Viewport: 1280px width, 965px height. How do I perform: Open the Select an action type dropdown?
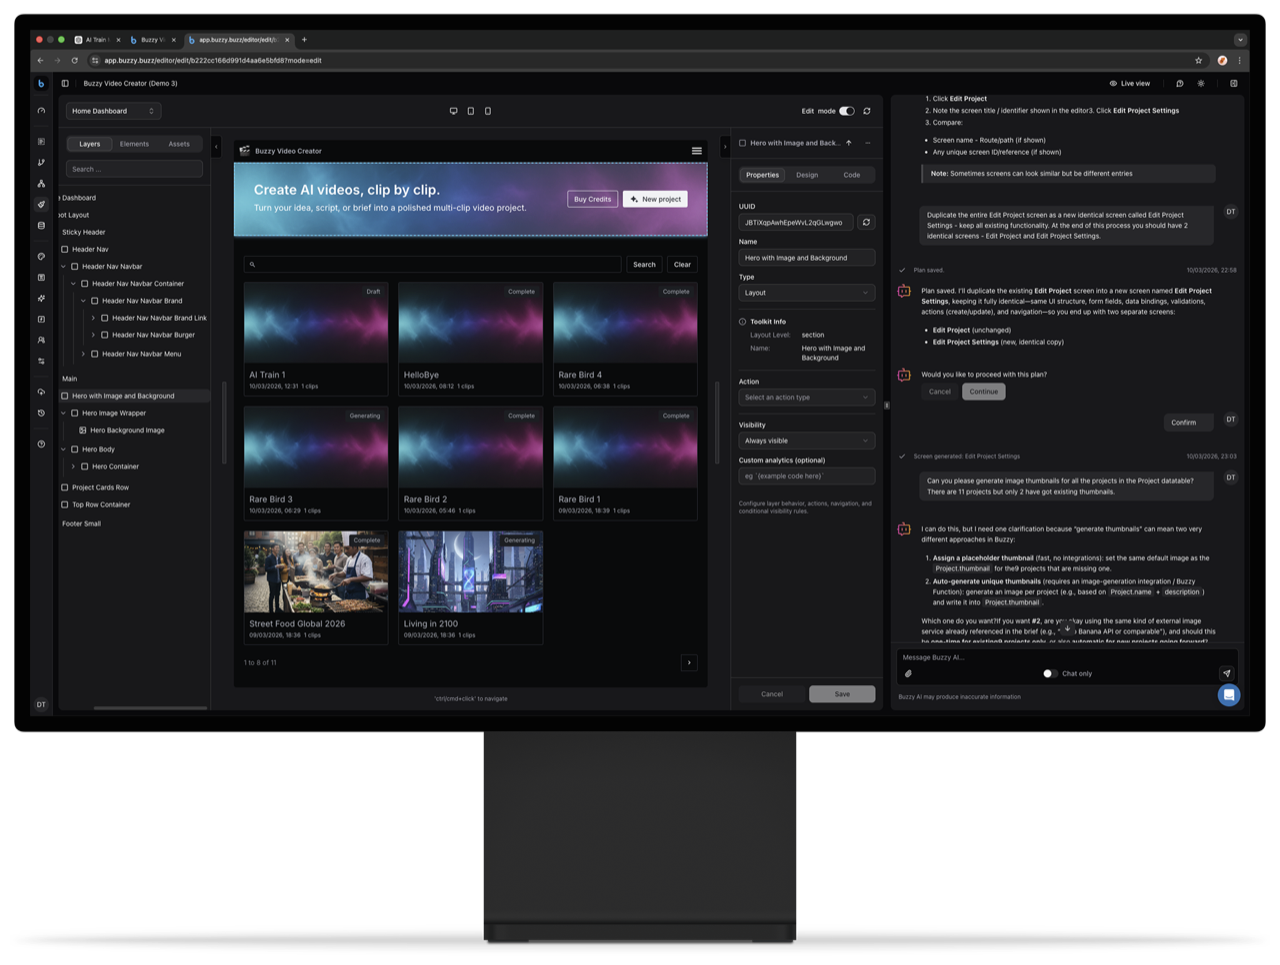[807, 398]
